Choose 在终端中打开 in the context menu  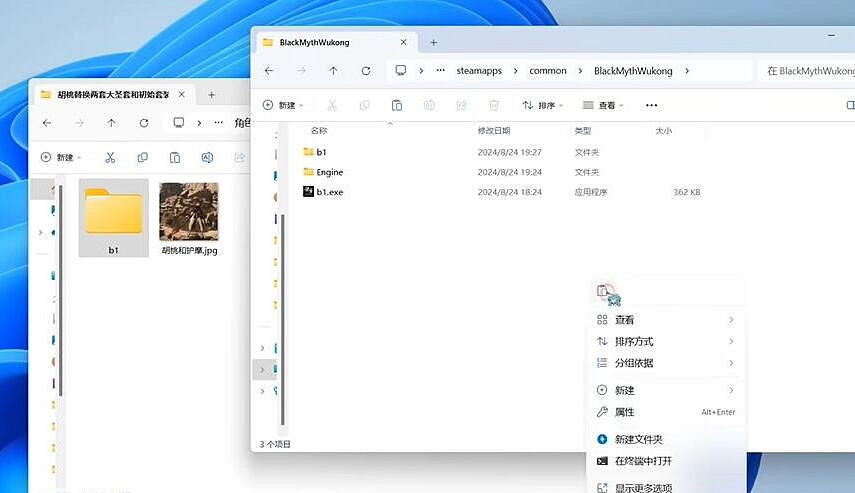pos(666,461)
